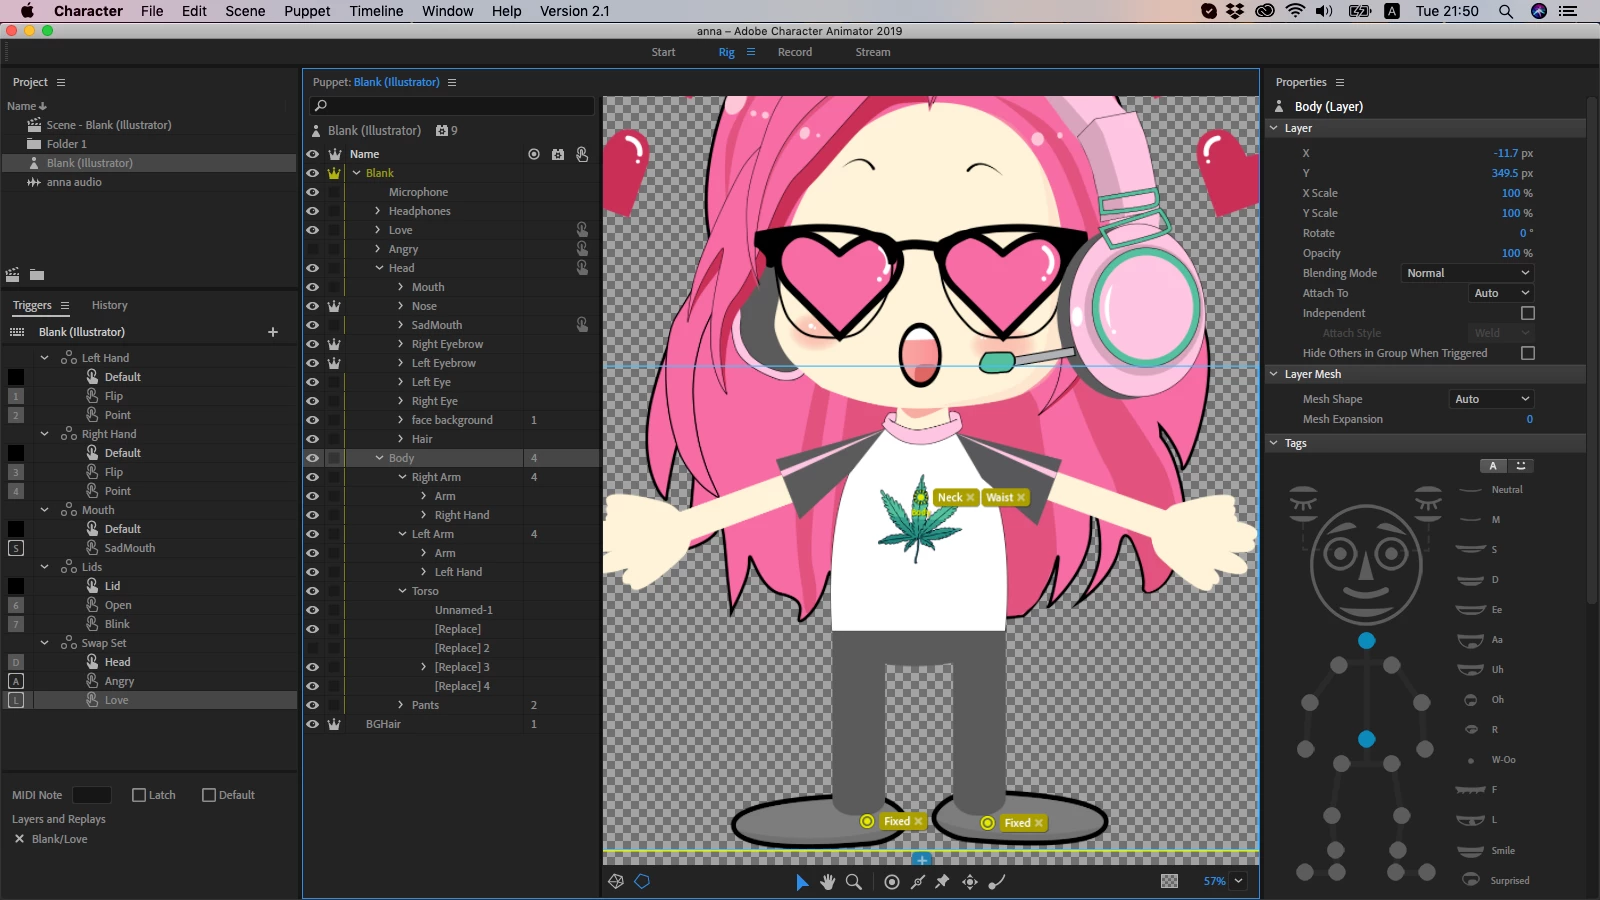The width and height of the screenshot is (1600, 900).
Task: Switch to the History tab
Action: point(110,305)
